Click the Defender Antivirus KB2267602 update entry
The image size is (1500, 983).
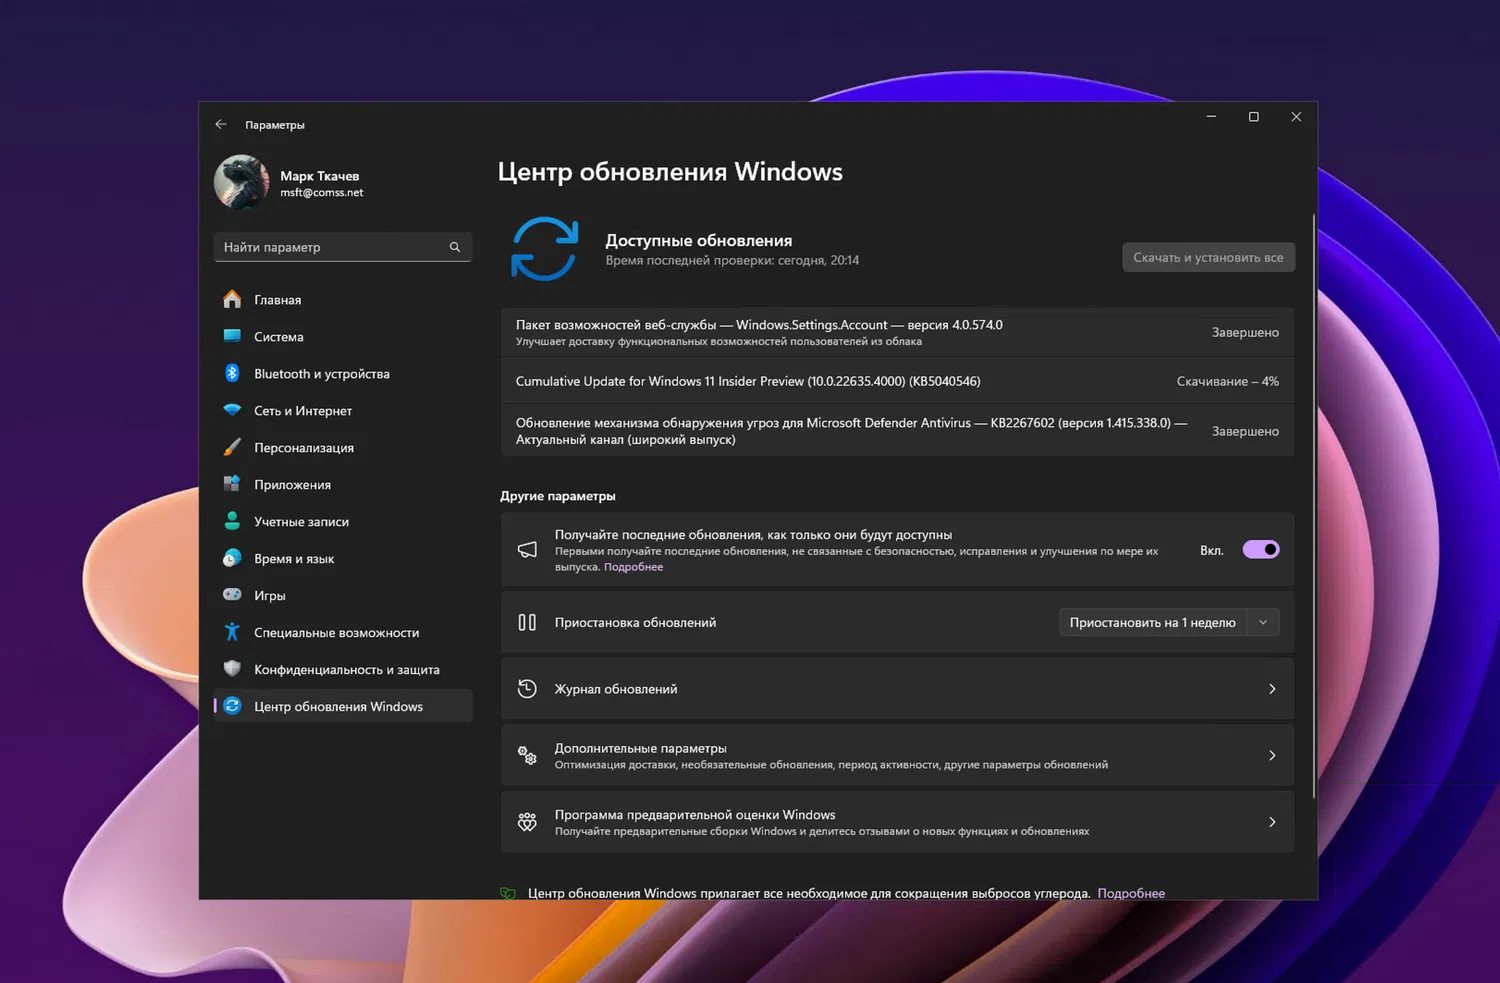897,431
